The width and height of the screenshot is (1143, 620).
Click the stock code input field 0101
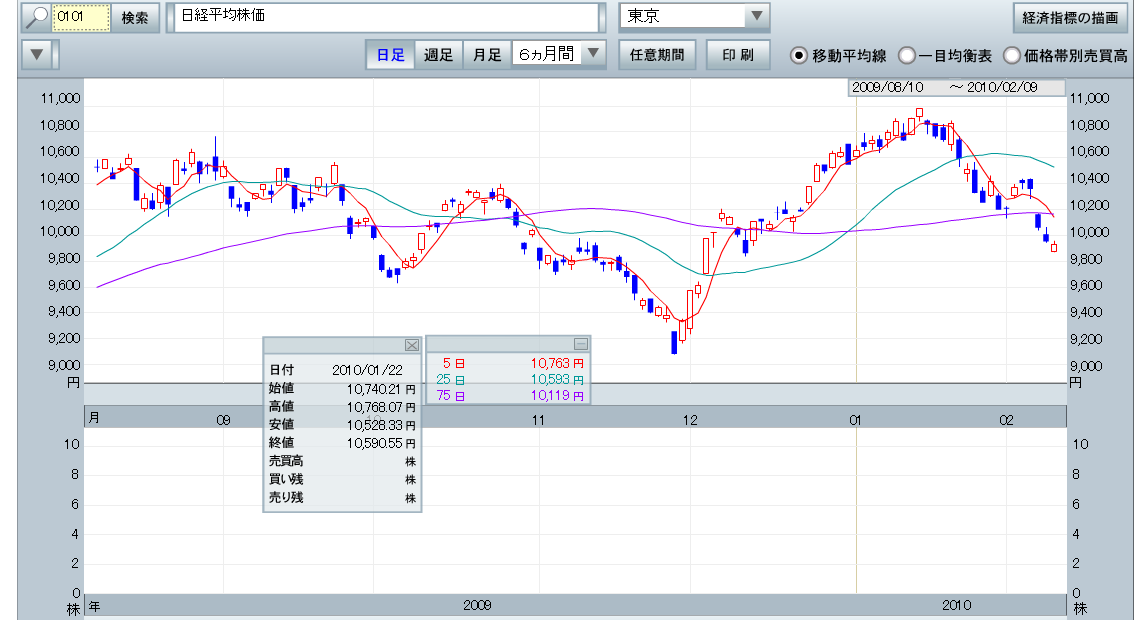tap(80, 17)
